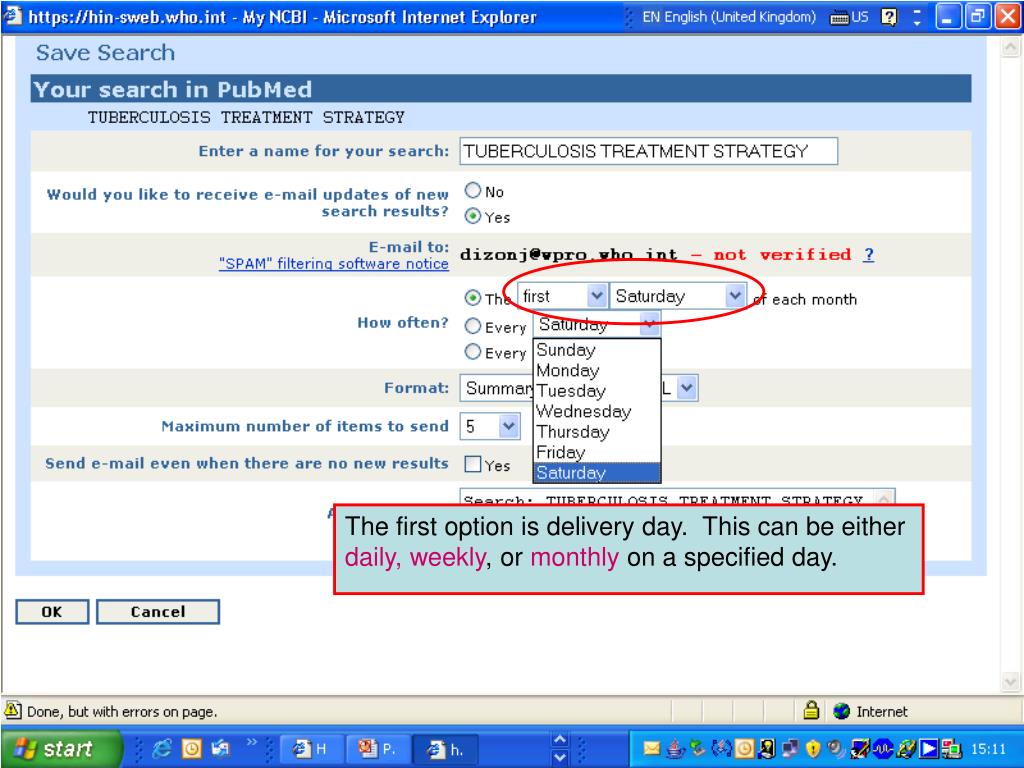
Task: Open the Format Summary dropdown arrow
Action: coord(686,388)
